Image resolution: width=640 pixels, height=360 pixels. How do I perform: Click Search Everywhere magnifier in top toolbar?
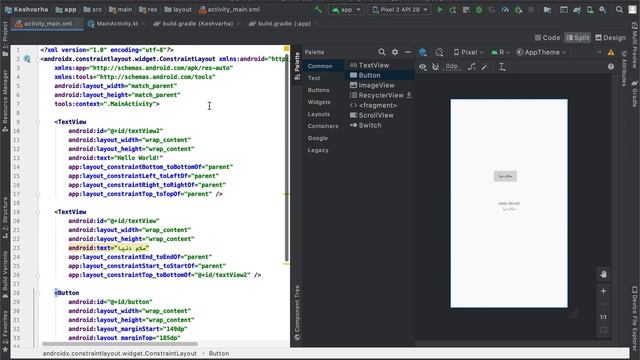pyautogui.click(x=619, y=9)
